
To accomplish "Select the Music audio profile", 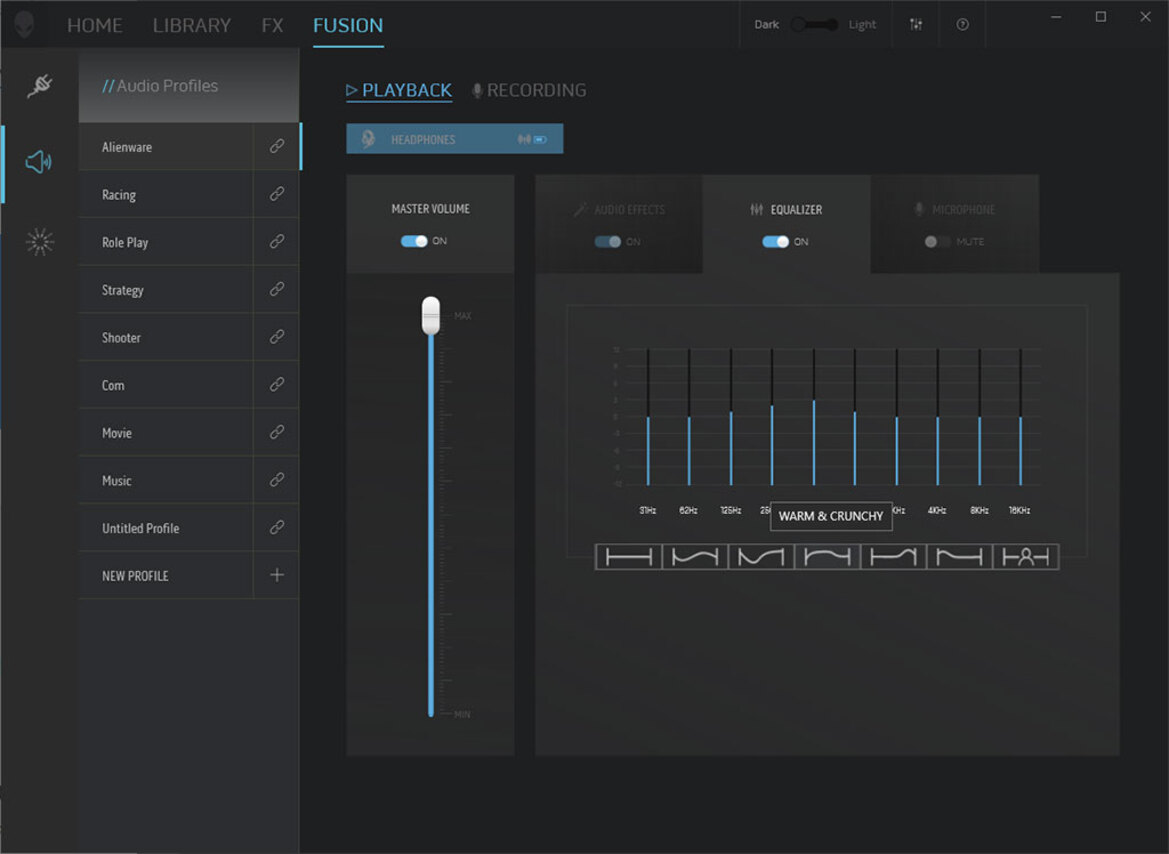I will point(166,481).
